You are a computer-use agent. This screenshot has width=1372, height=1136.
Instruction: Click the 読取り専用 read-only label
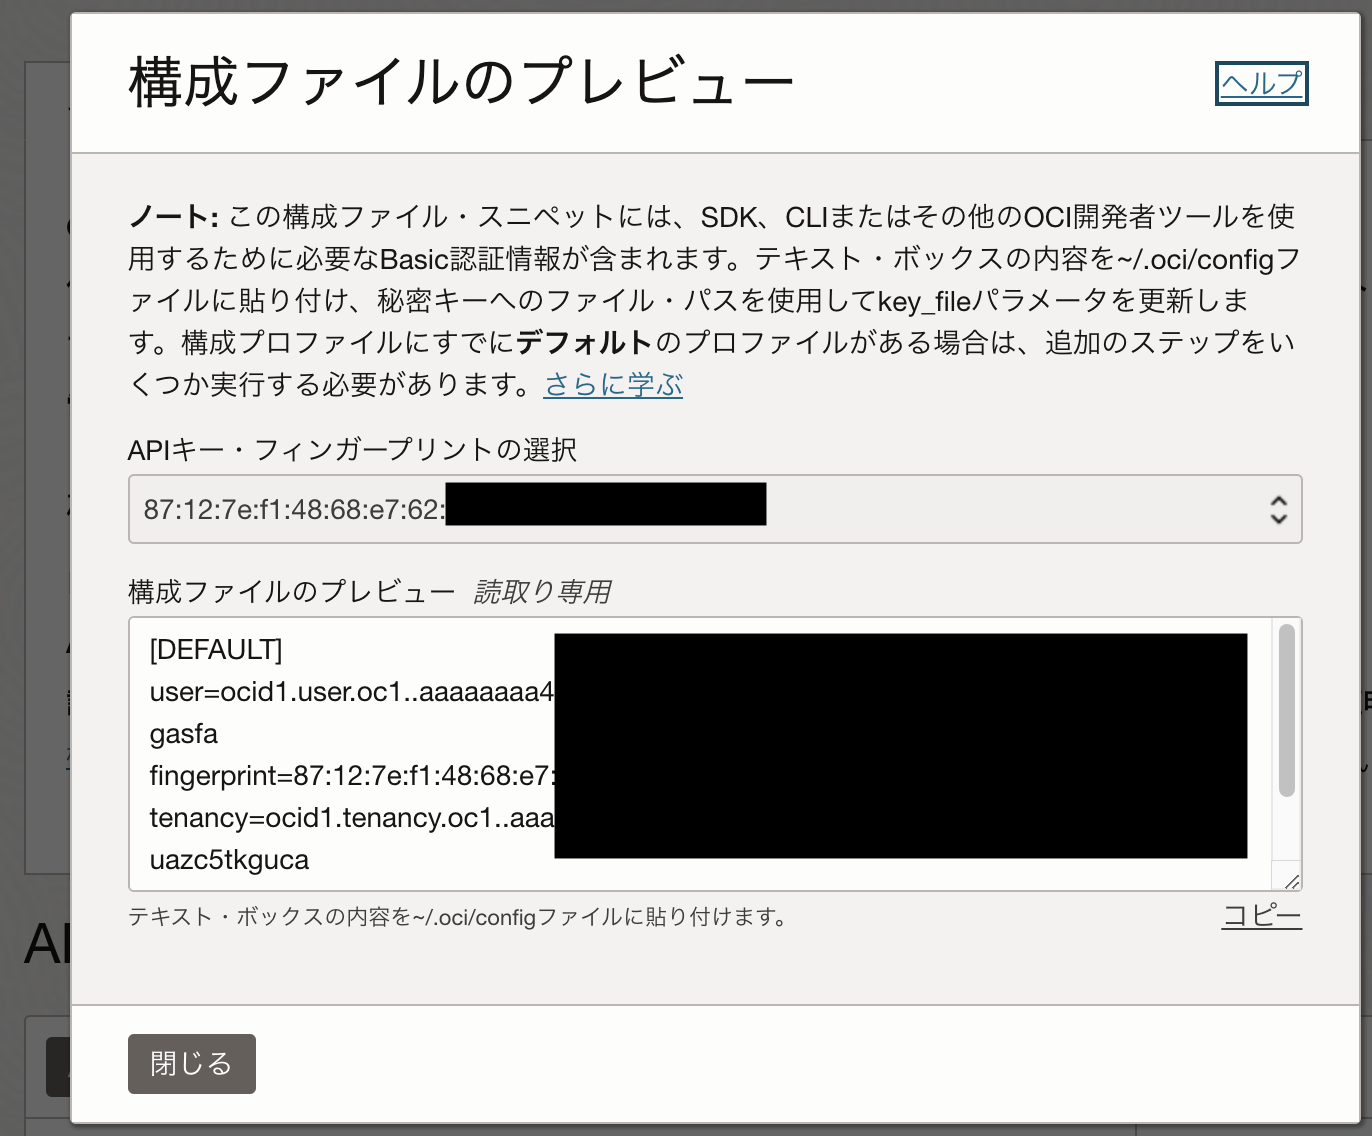544,592
